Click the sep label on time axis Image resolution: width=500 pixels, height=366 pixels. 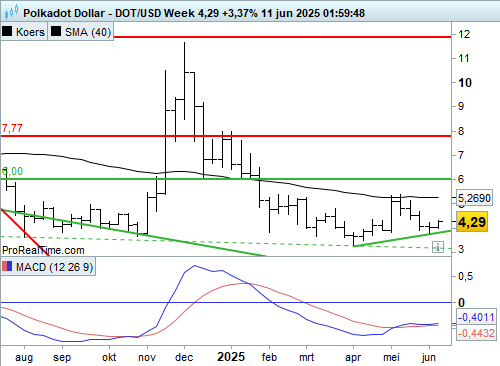pos(62,358)
